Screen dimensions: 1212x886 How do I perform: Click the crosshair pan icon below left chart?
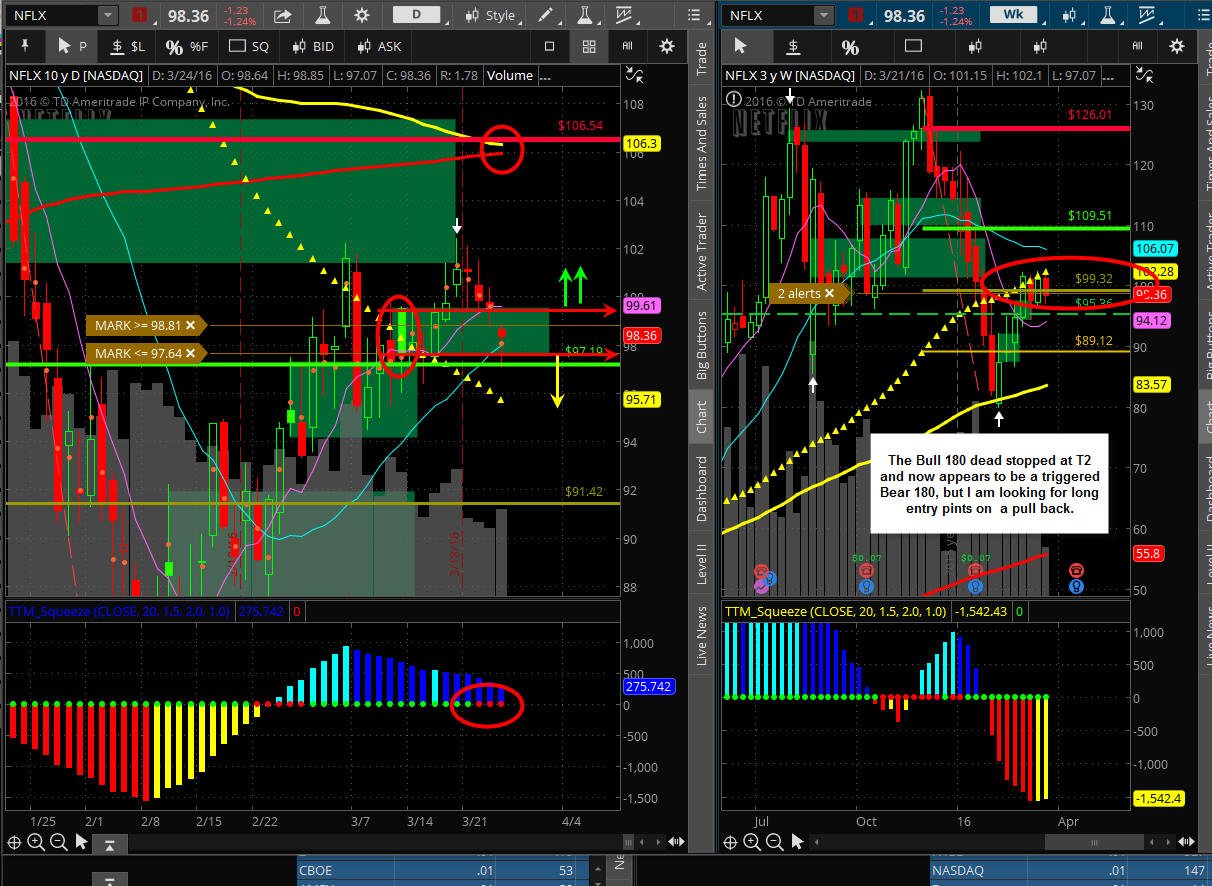(x=14, y=842)
